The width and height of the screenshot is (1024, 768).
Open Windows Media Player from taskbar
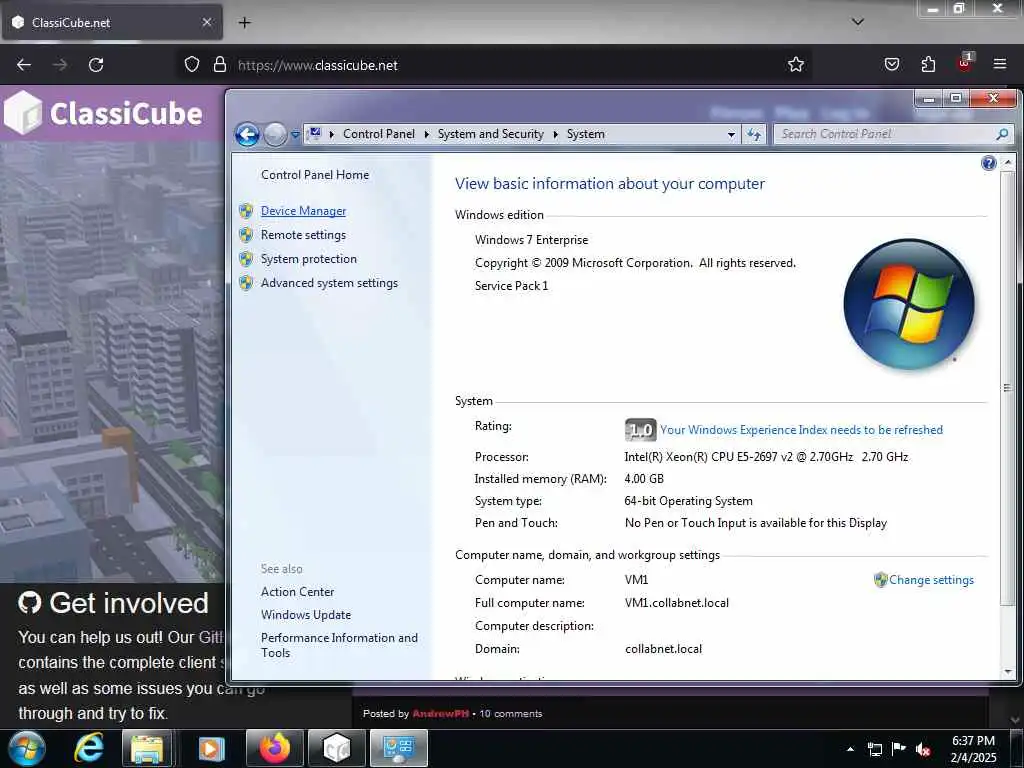(211, 748)
